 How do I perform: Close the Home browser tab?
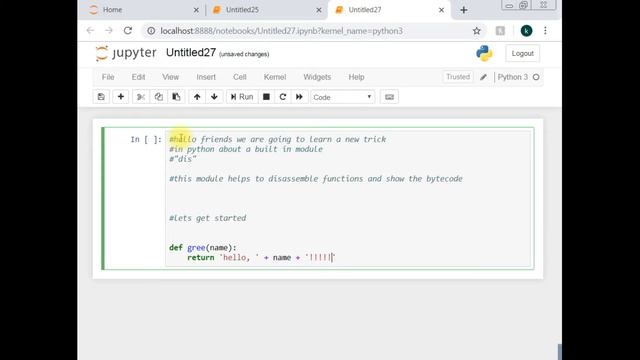(196, 10)
